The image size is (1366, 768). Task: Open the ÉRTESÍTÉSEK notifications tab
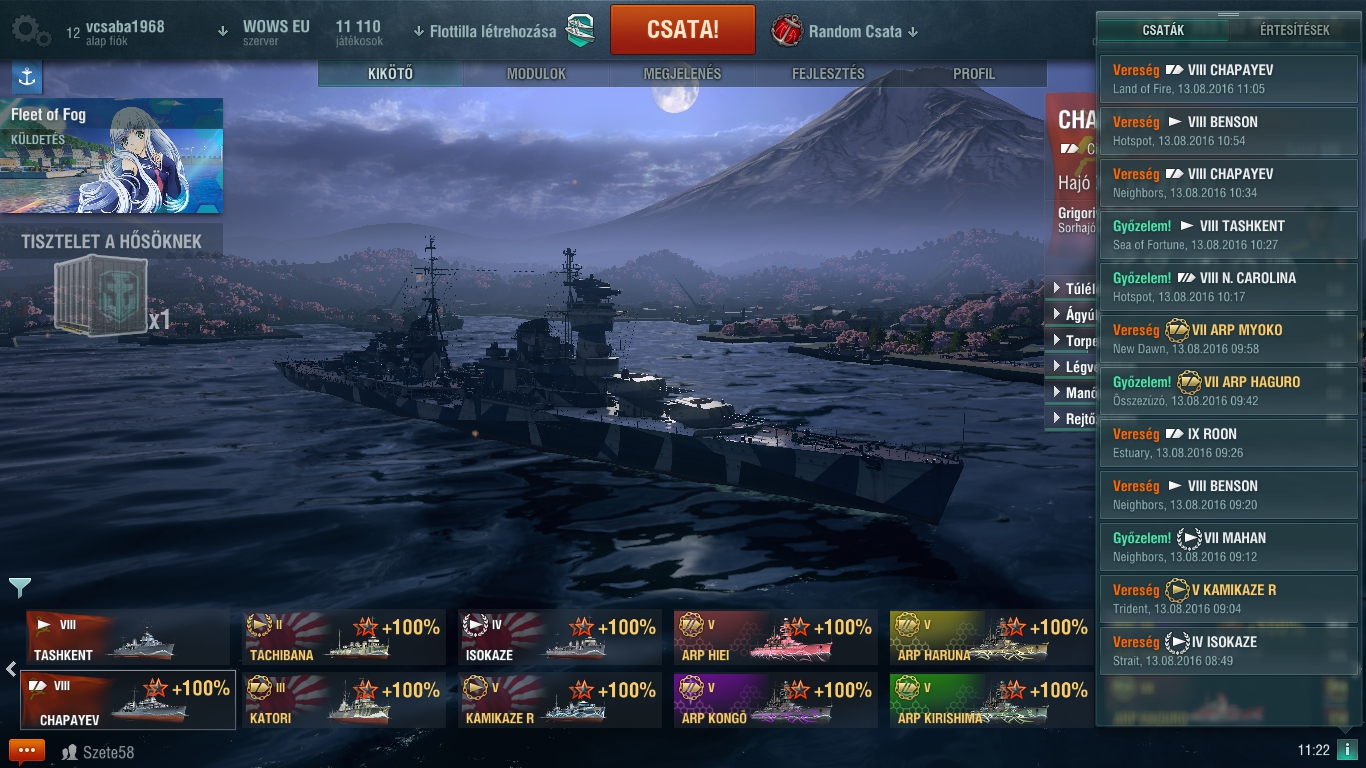1293,30
